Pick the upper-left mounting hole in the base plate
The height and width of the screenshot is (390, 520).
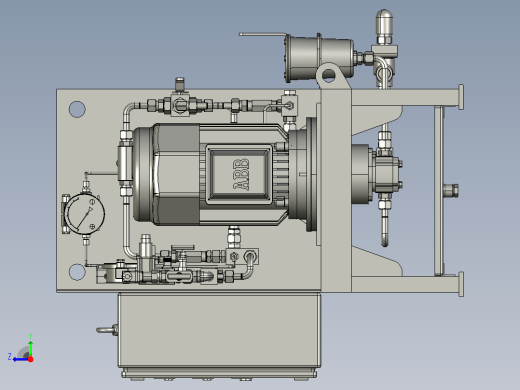[x=77, y=109]
